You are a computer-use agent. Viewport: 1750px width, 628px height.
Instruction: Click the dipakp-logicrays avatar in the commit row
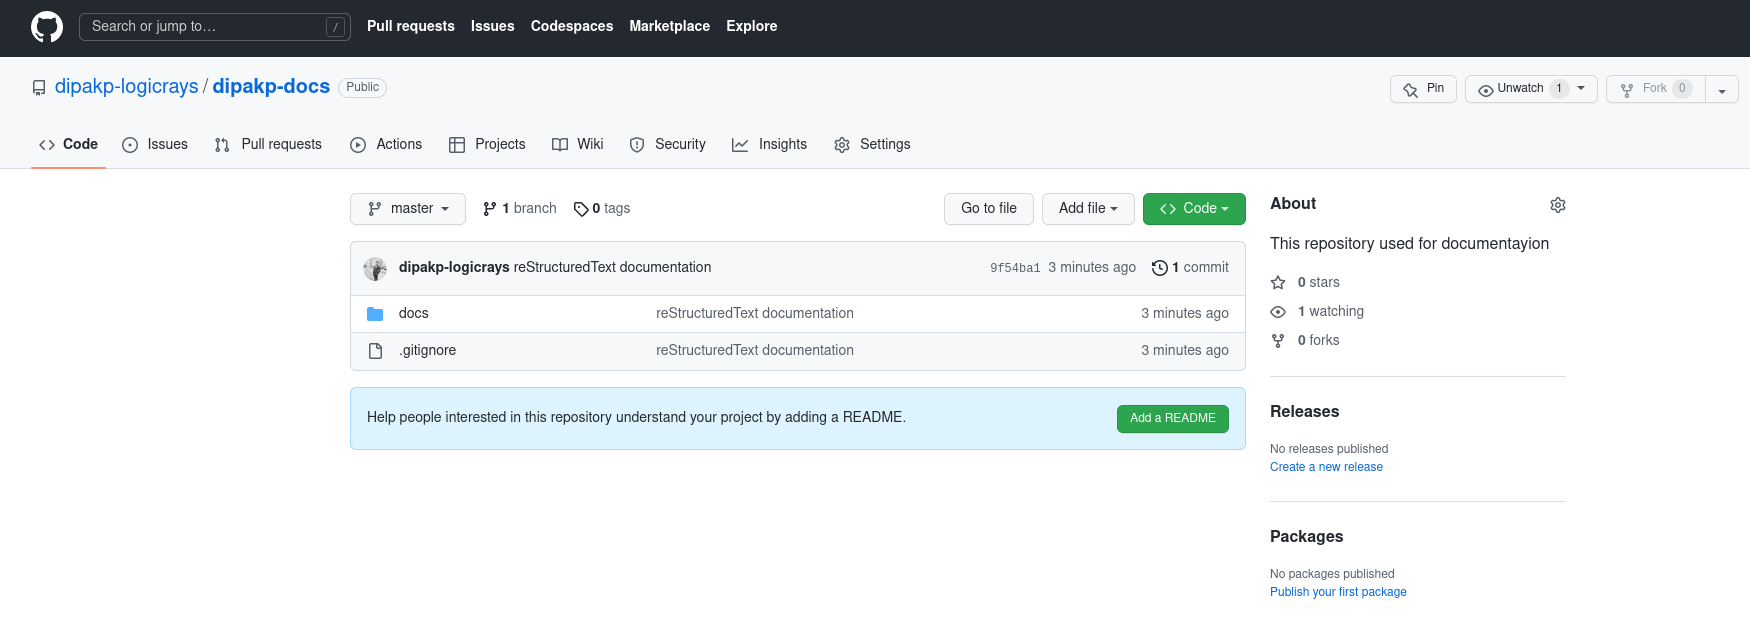click(x=375, y=268)
